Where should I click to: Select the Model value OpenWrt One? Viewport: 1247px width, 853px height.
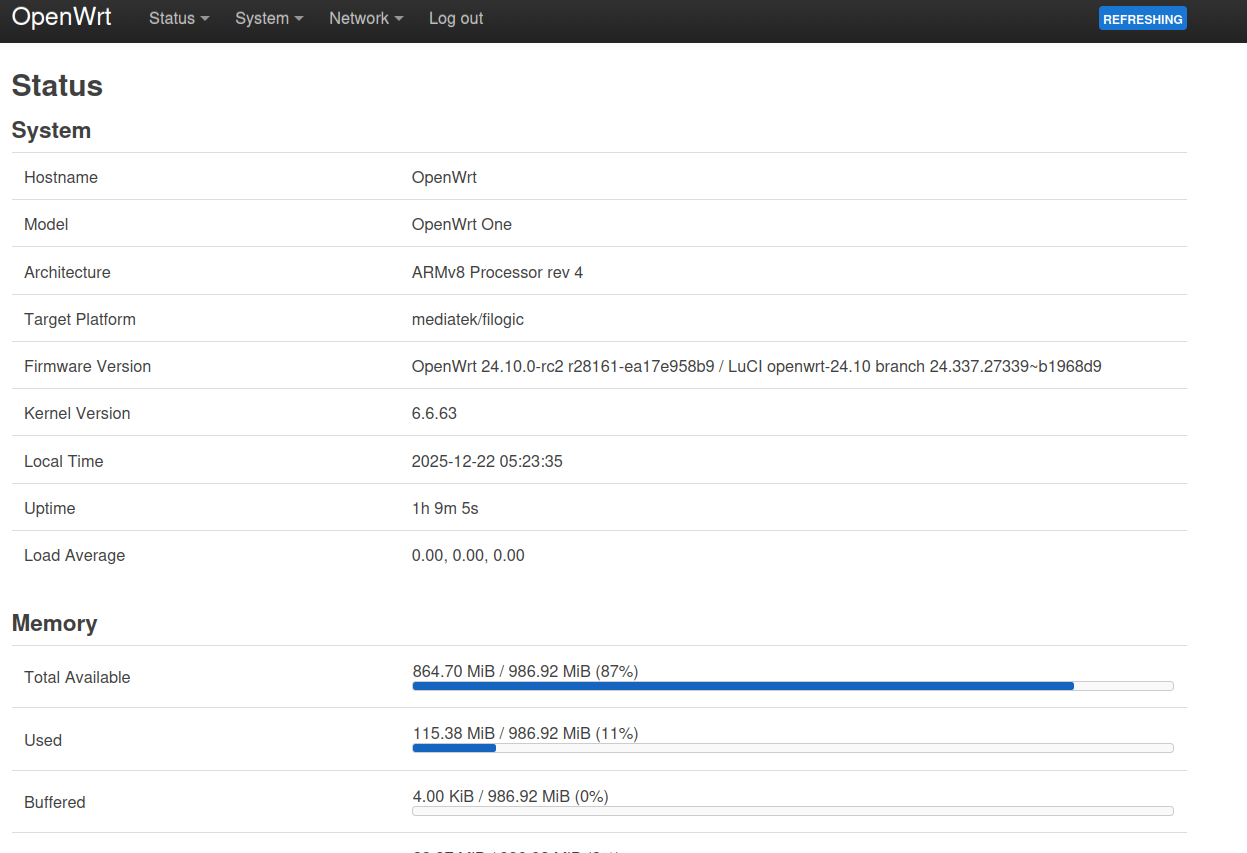(x=461, y=225)
